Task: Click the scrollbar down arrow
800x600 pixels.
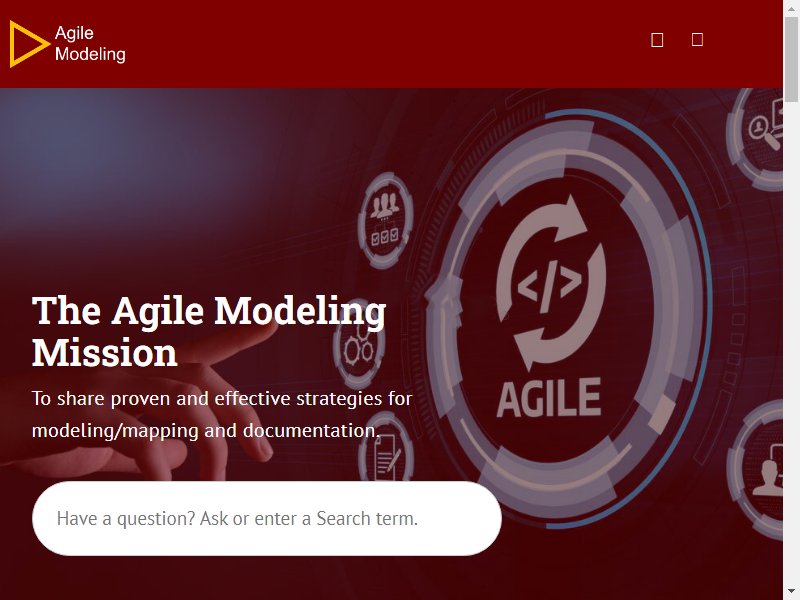Action: [791, 592]
